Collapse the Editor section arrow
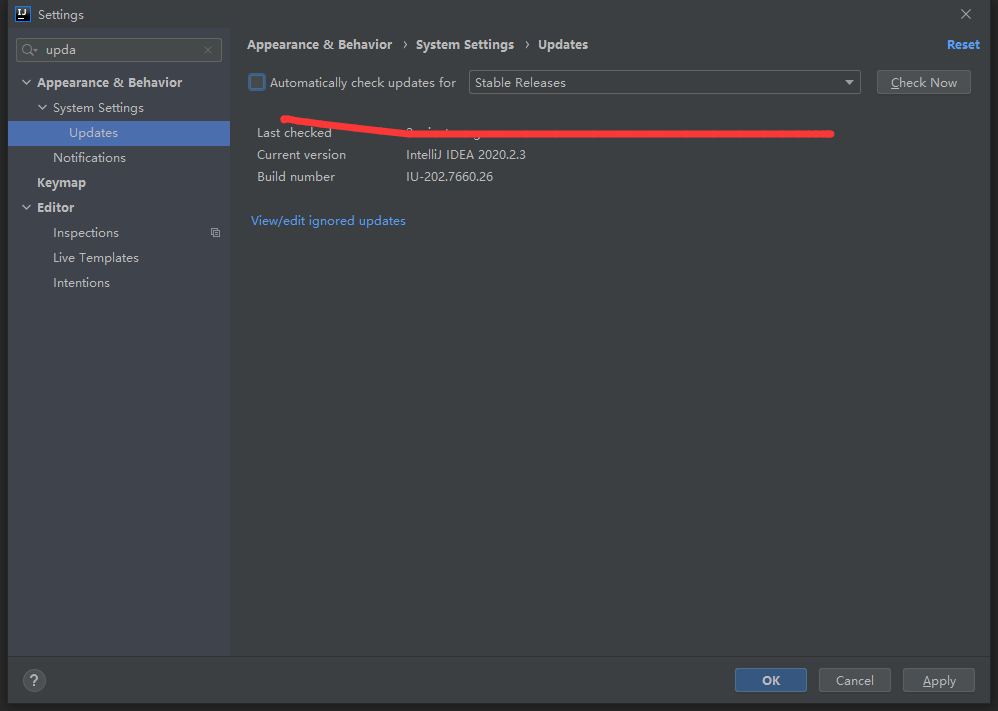This screenshot has width=998, height=711. [26, 208]
